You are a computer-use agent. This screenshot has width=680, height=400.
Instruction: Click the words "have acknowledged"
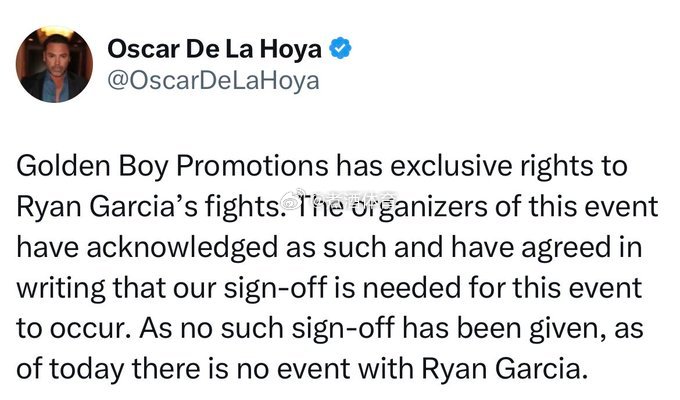(x=149, y=248)
